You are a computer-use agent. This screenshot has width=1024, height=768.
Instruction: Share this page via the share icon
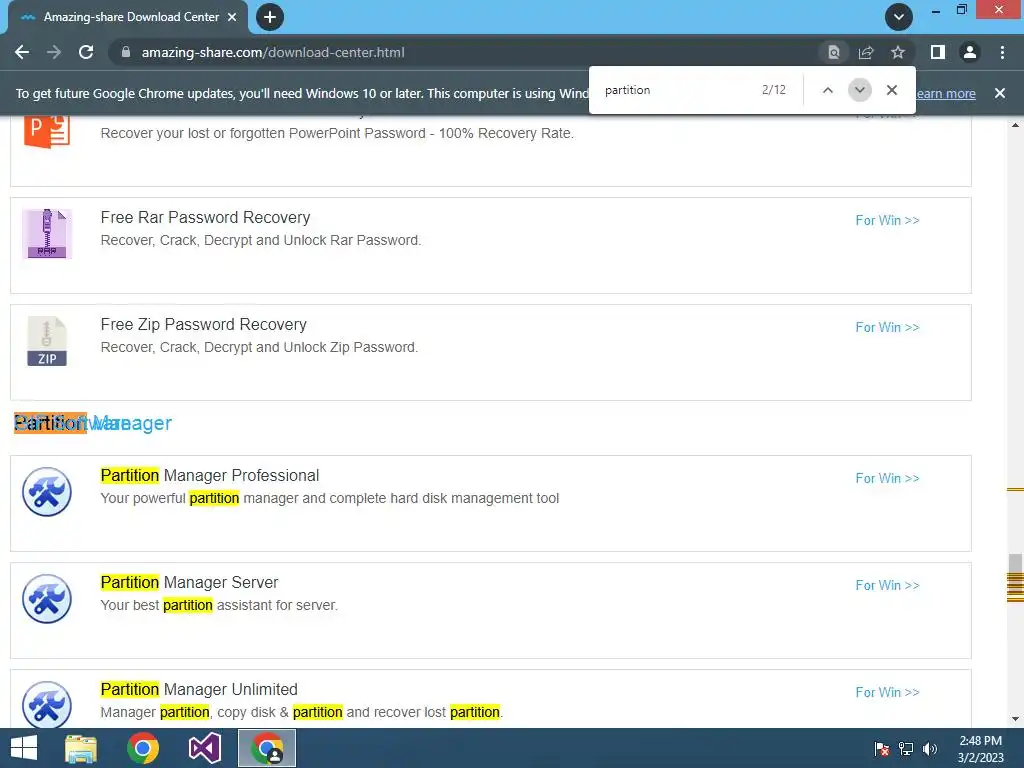(x=866, y=52)
